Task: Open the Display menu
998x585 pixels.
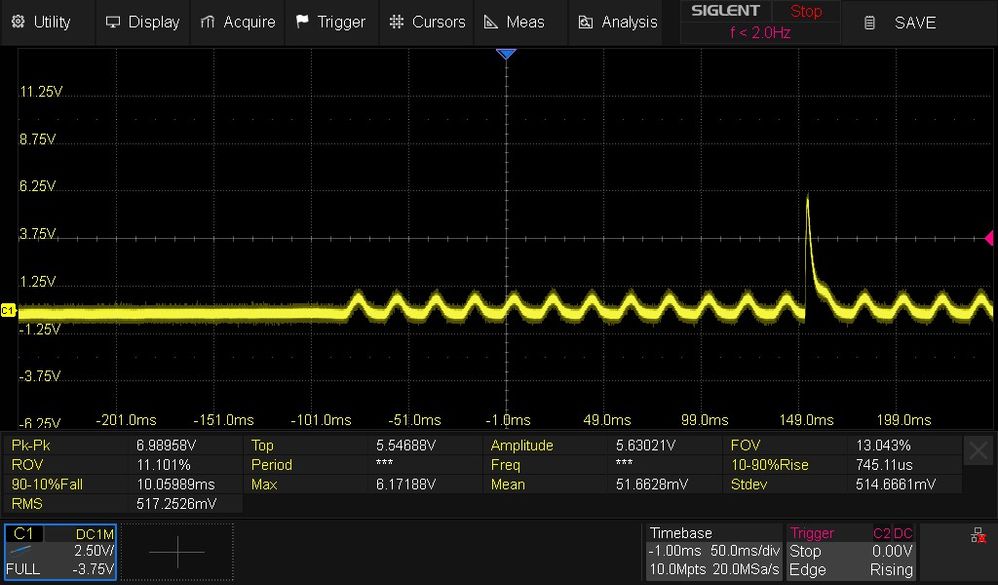Action: [143, 22]
